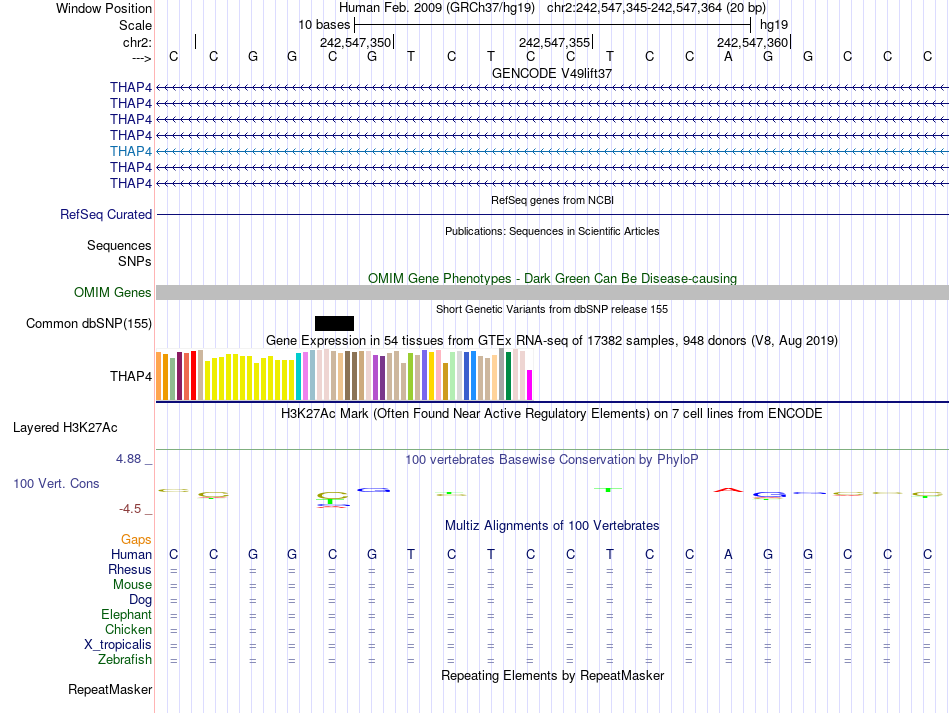
Task: Open the GENCODE V49lift37 track title
Action: [x=552, y=73]
